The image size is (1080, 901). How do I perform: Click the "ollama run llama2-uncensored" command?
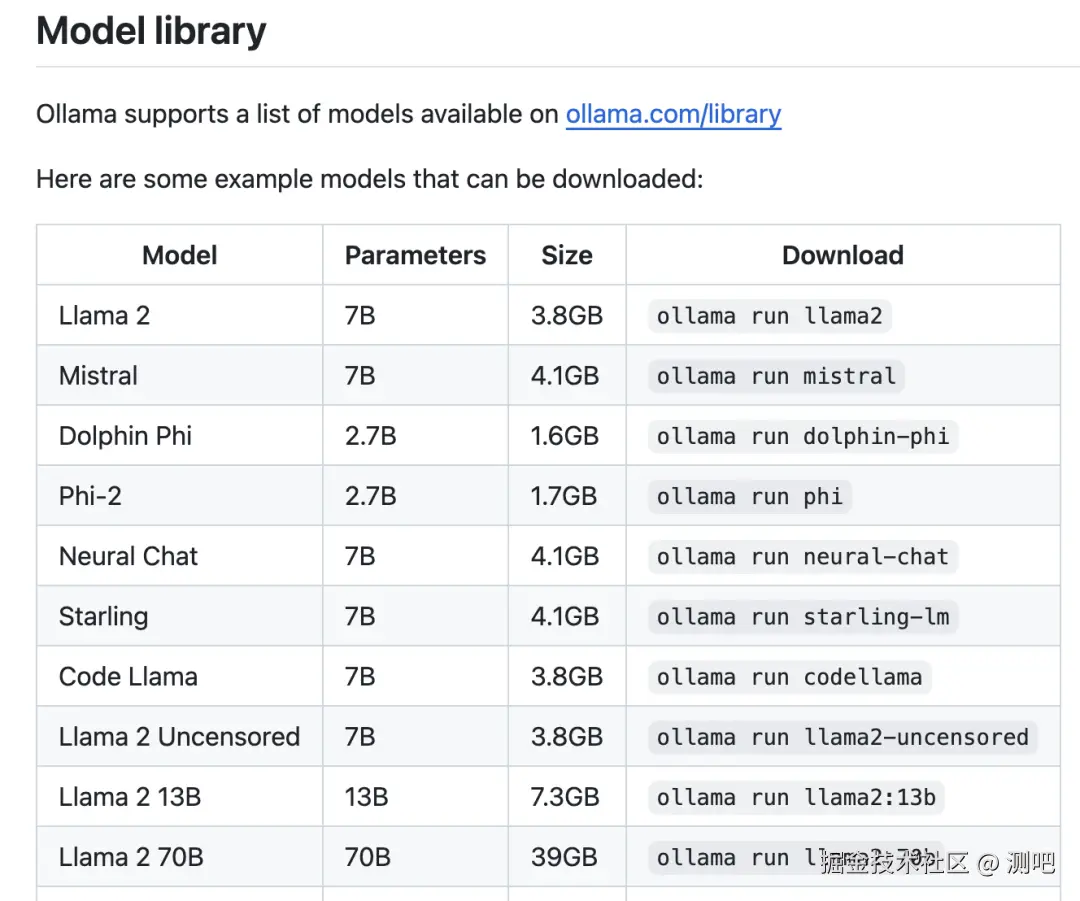[x=842, y=737]
